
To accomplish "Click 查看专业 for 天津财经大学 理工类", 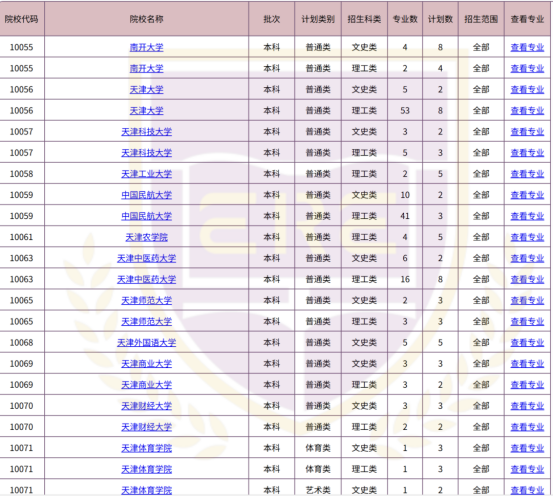I will click(x=527, y=427).
